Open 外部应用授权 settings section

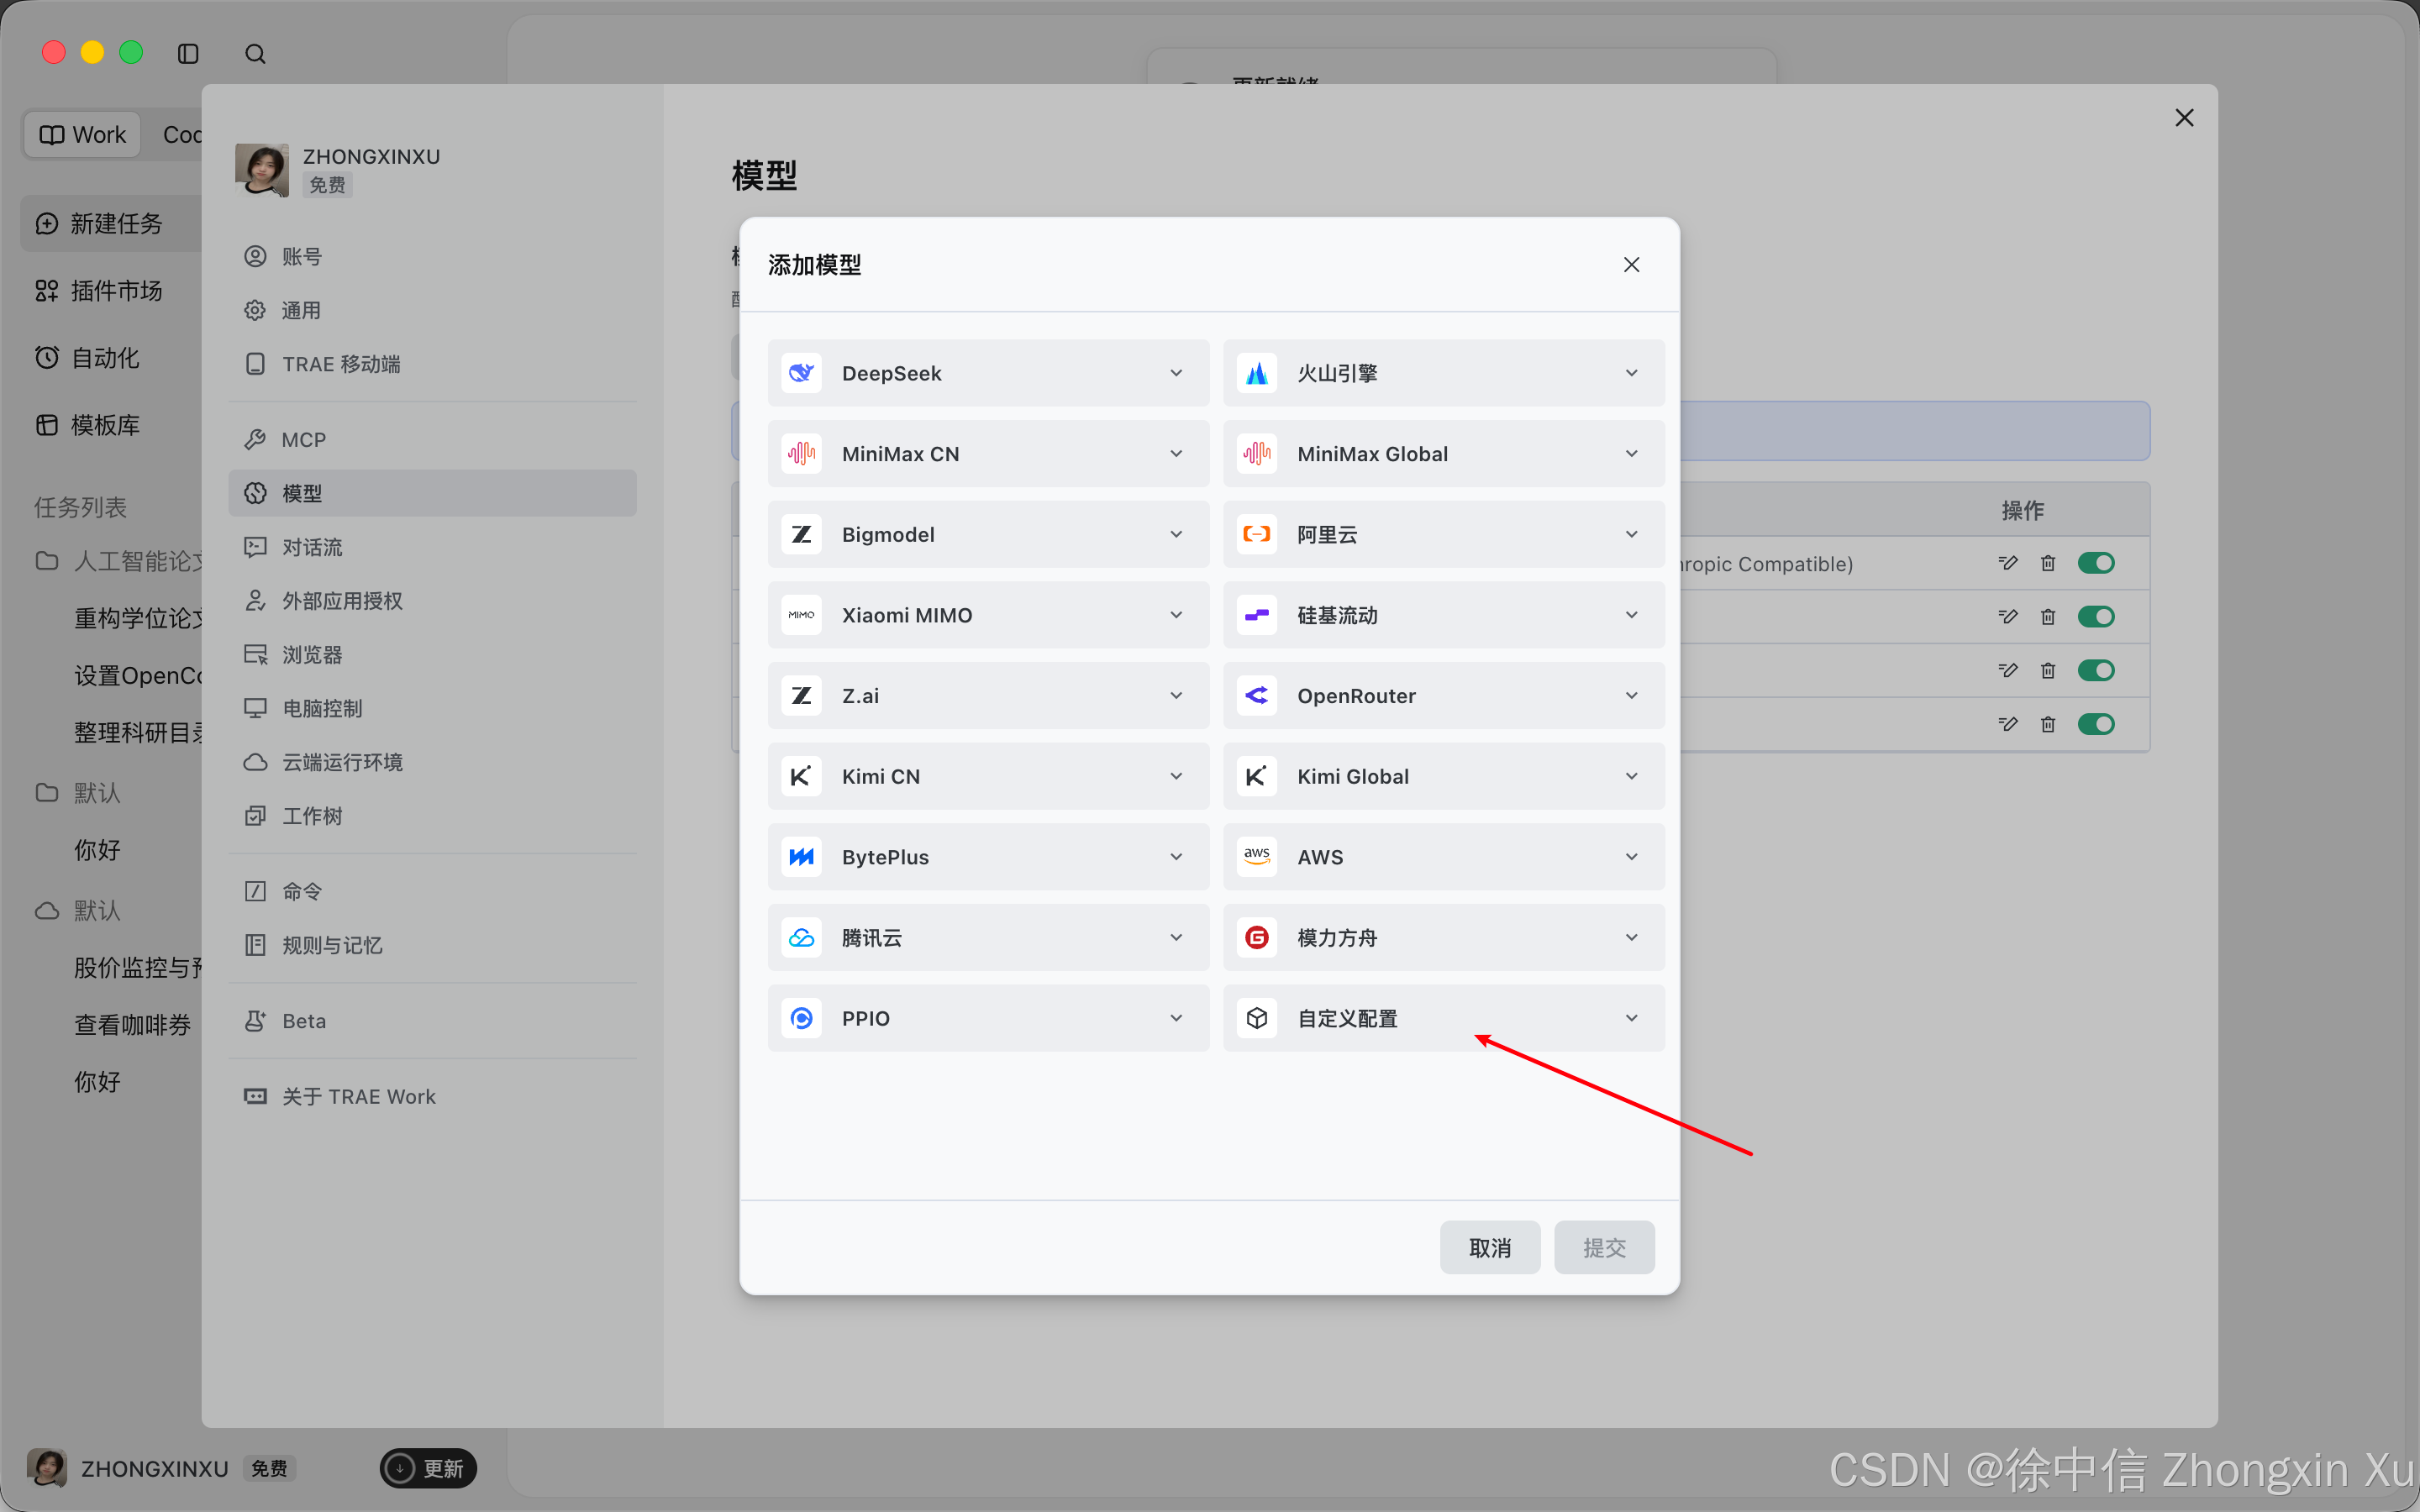[432, 601]
